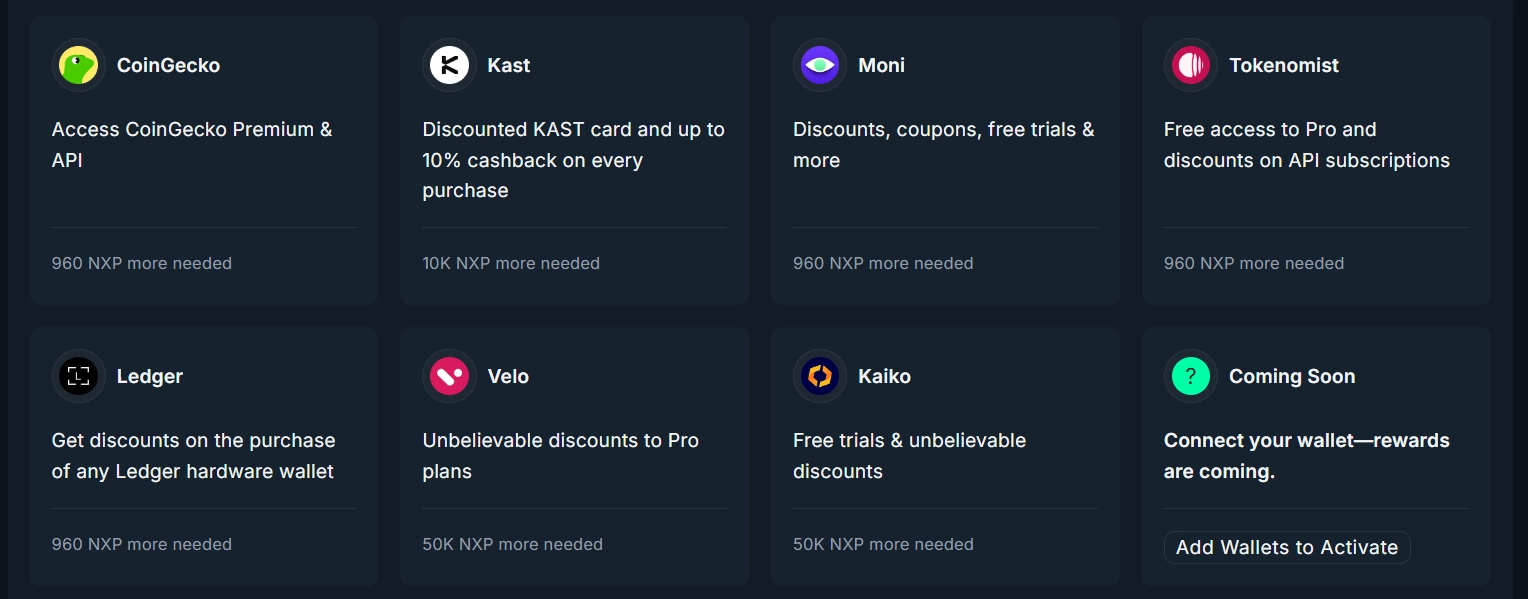The image size is (1528, 599).
Task: Select the Ledger hardware wallet card
Action: [204, 455]
